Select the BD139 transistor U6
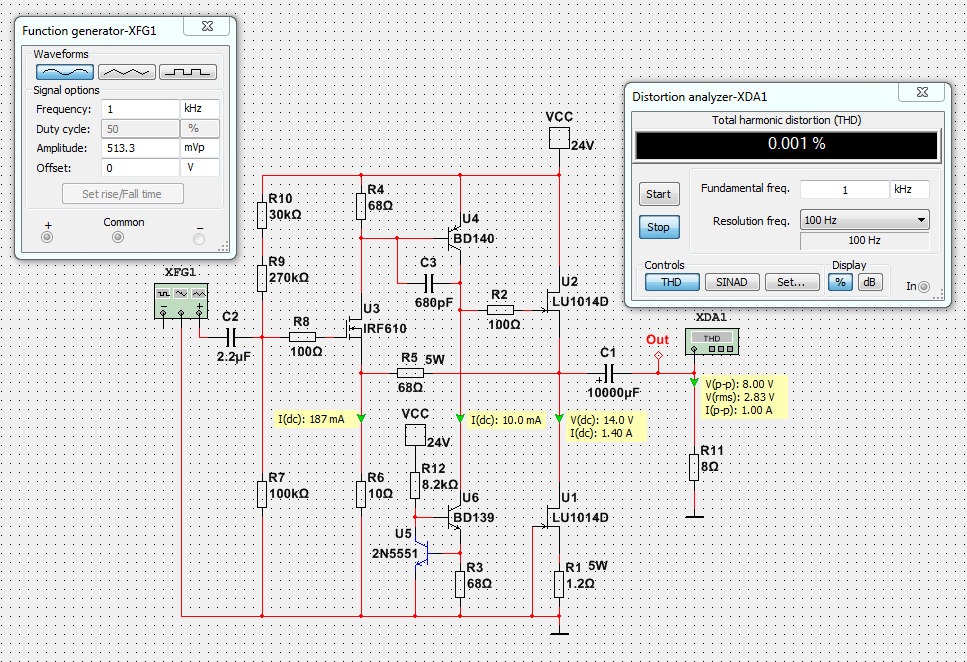Screen dimensions: 967x662 point(455,517)
